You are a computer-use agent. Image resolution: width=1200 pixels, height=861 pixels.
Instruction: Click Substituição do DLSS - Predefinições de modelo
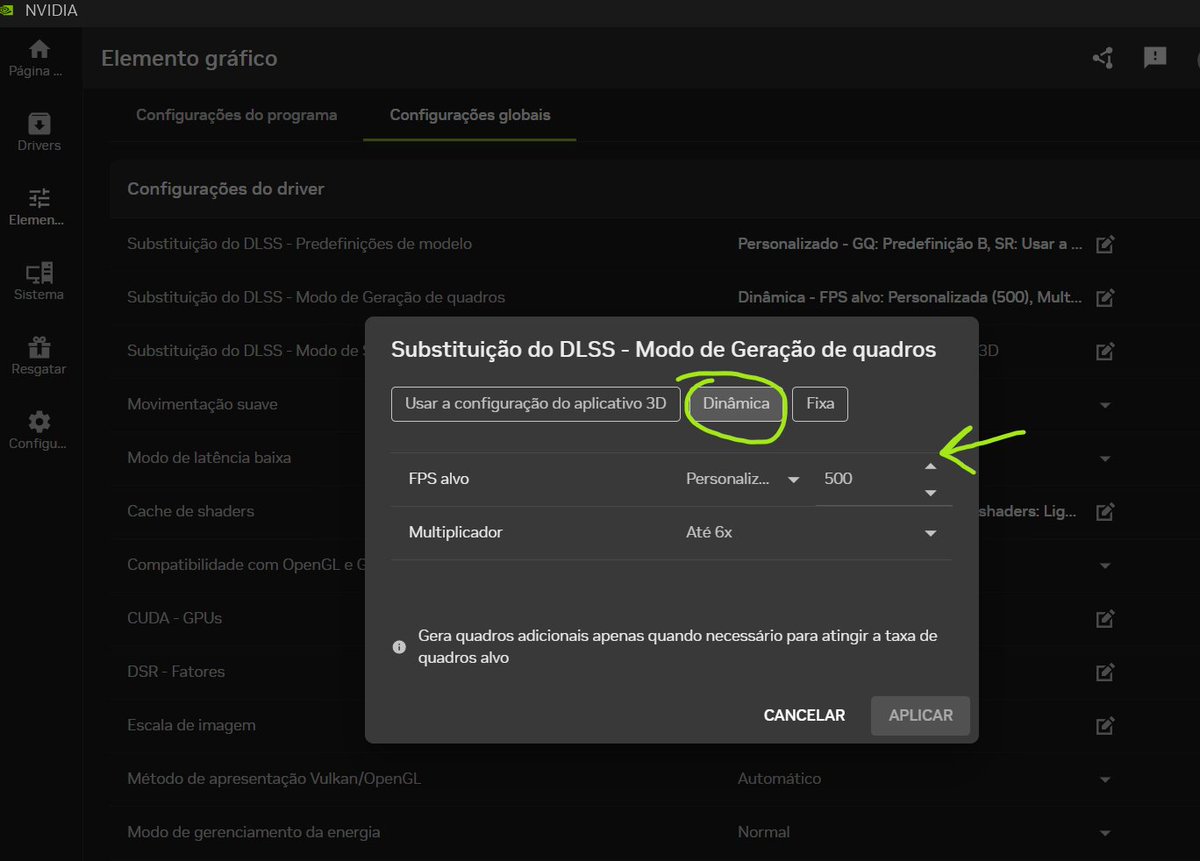(300, 244)
